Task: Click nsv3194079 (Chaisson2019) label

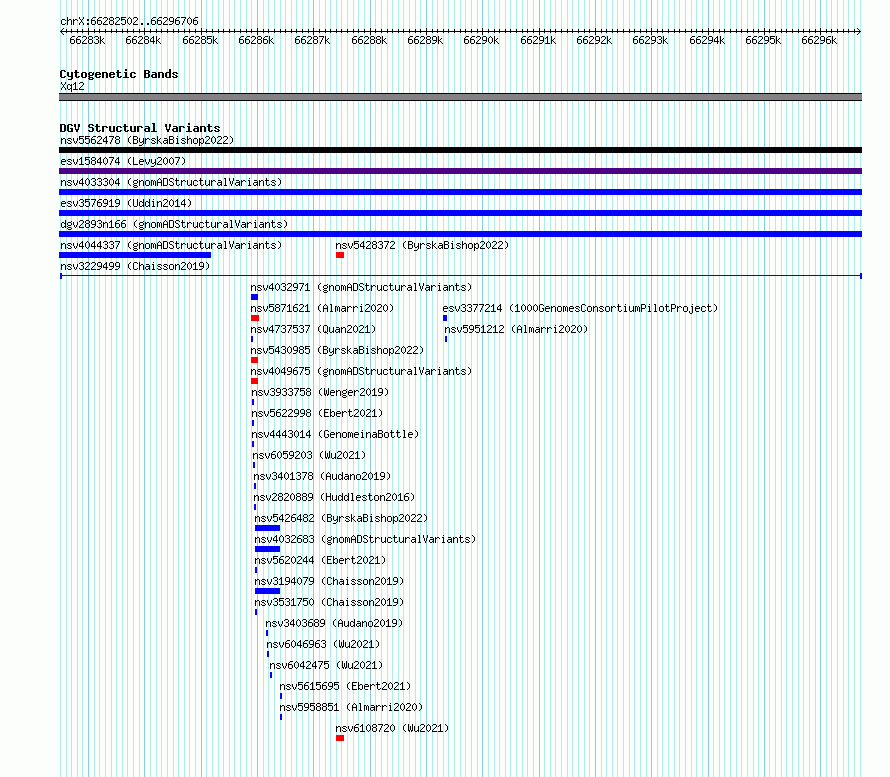Action: pyautogui.click(x=330, y=581)
